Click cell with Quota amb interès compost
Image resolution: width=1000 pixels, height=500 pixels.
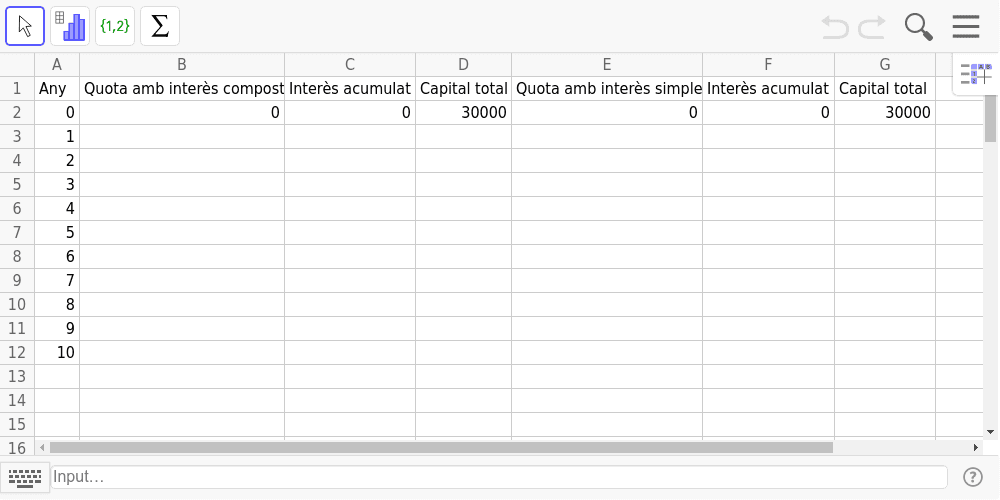click(182, 89)
